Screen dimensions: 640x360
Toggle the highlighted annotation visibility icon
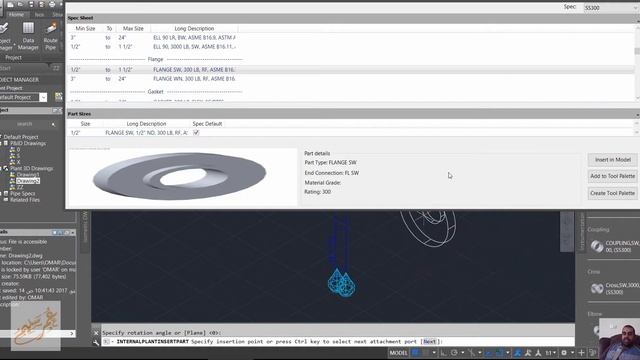click(517, 353)
